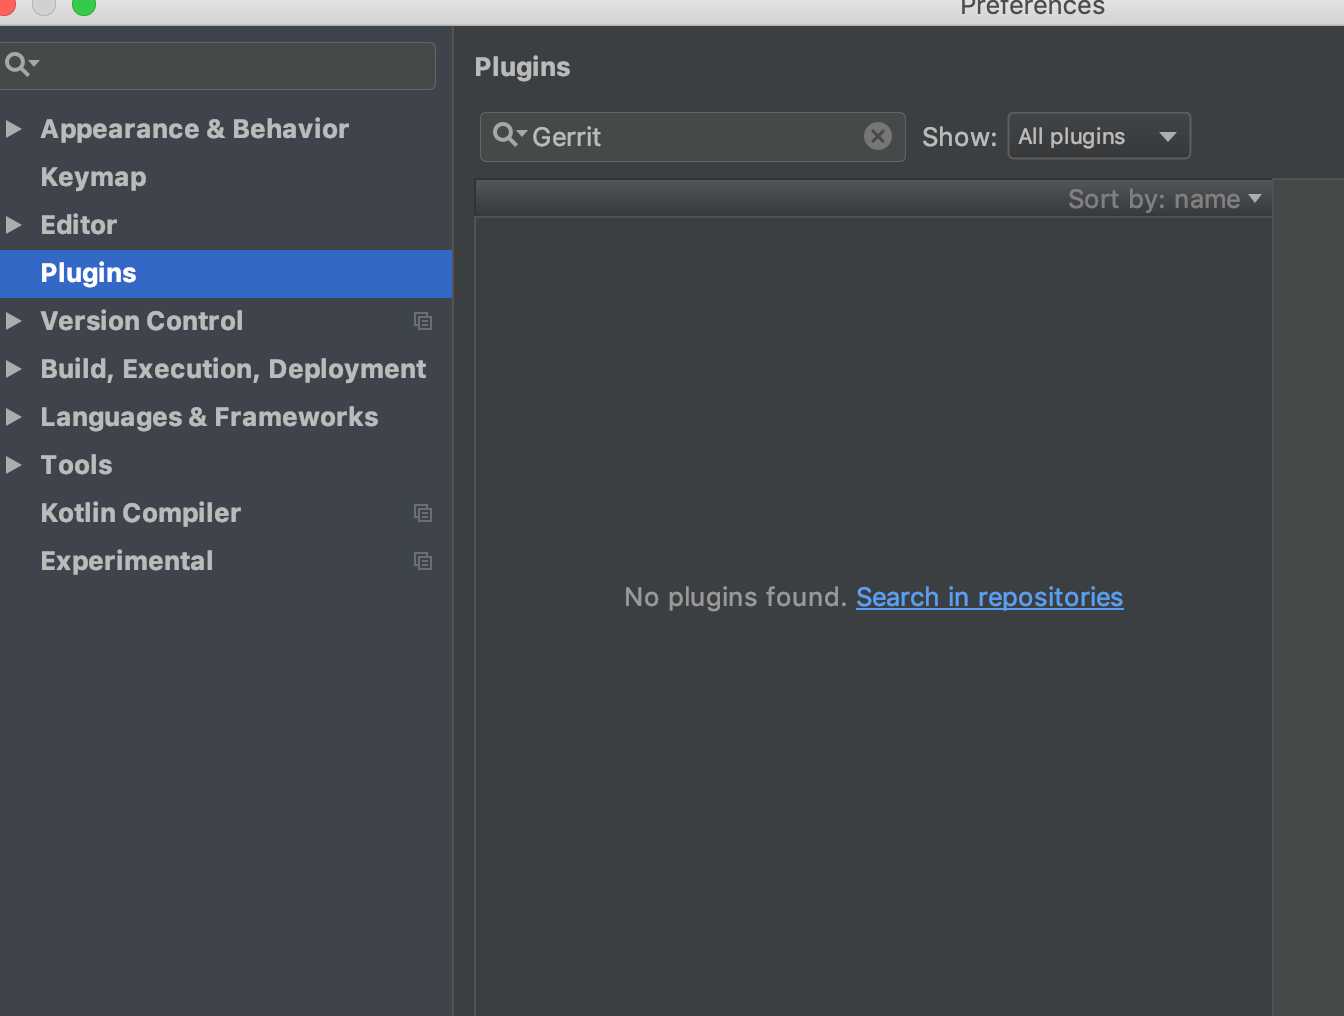This screenshot has height=1016, width=1344.
Task: Expand Languages & Frameworks arrow
Action: coord(14,417)
